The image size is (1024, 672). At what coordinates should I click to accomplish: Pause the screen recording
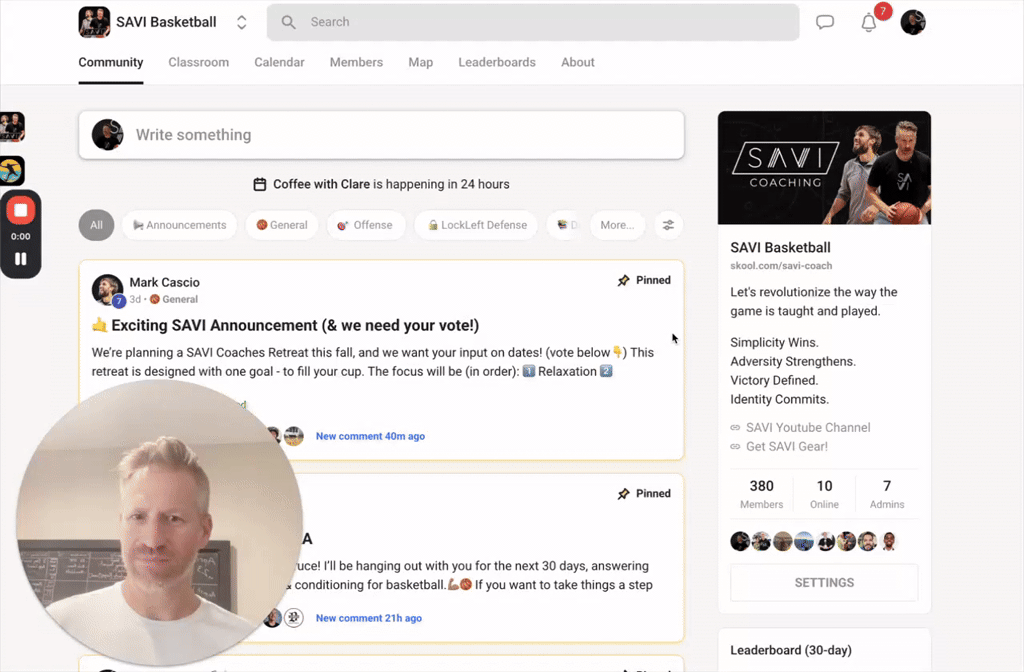(x=21, y=259)
